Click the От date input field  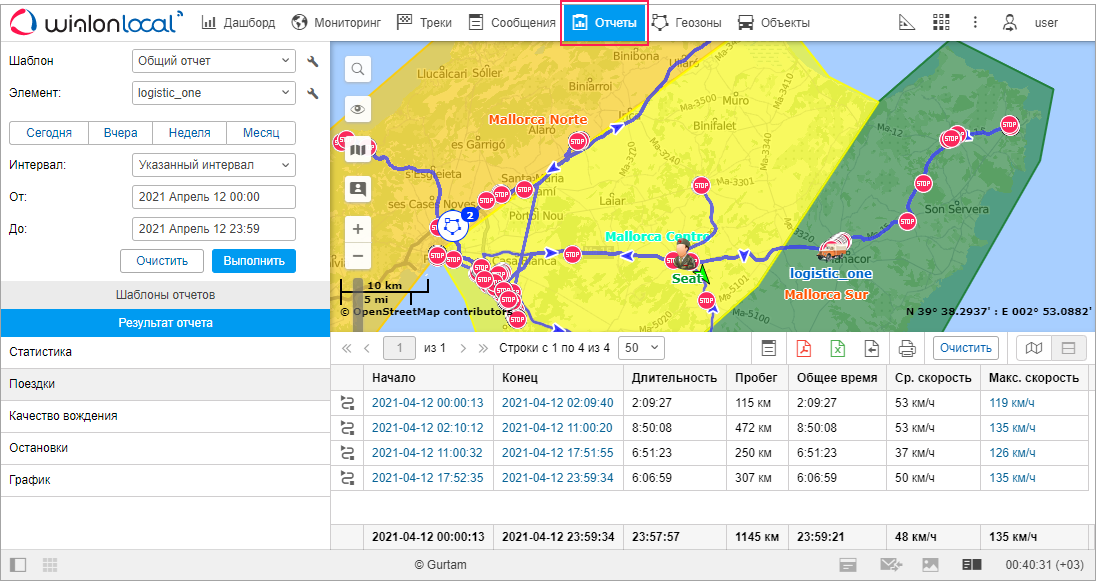click(x=214, y=197)
